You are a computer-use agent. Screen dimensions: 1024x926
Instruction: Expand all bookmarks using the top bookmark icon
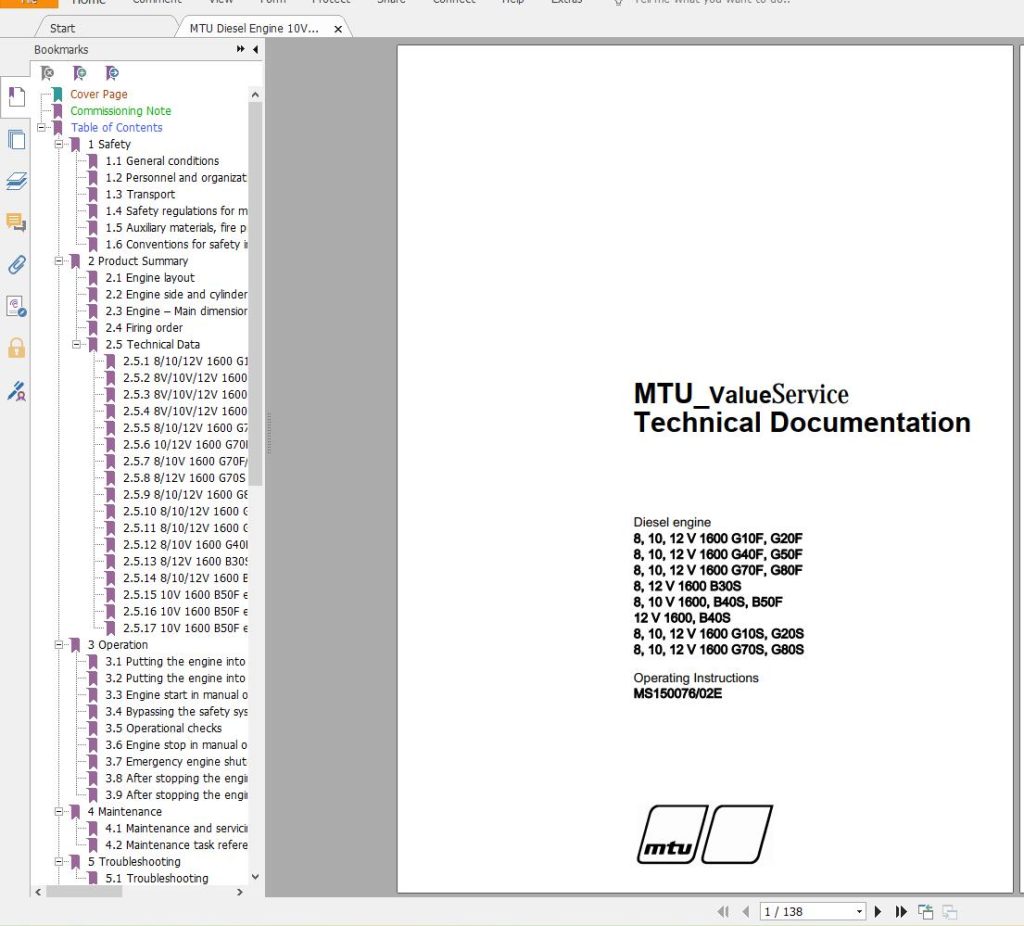tap(47, 73)
